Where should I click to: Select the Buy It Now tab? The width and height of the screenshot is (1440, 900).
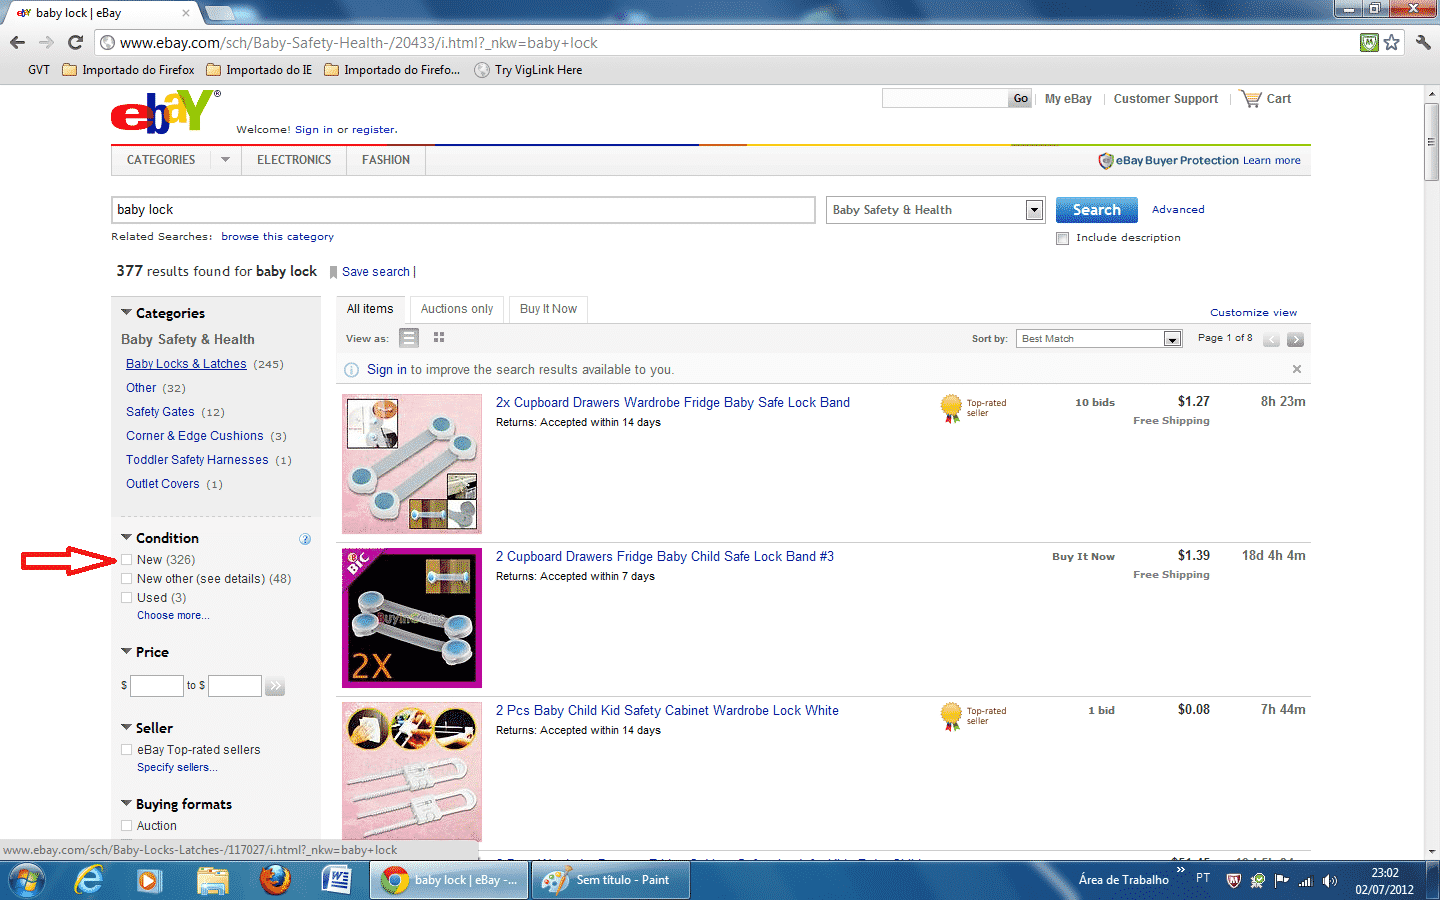pyautogui.click(x=548, y=309)
